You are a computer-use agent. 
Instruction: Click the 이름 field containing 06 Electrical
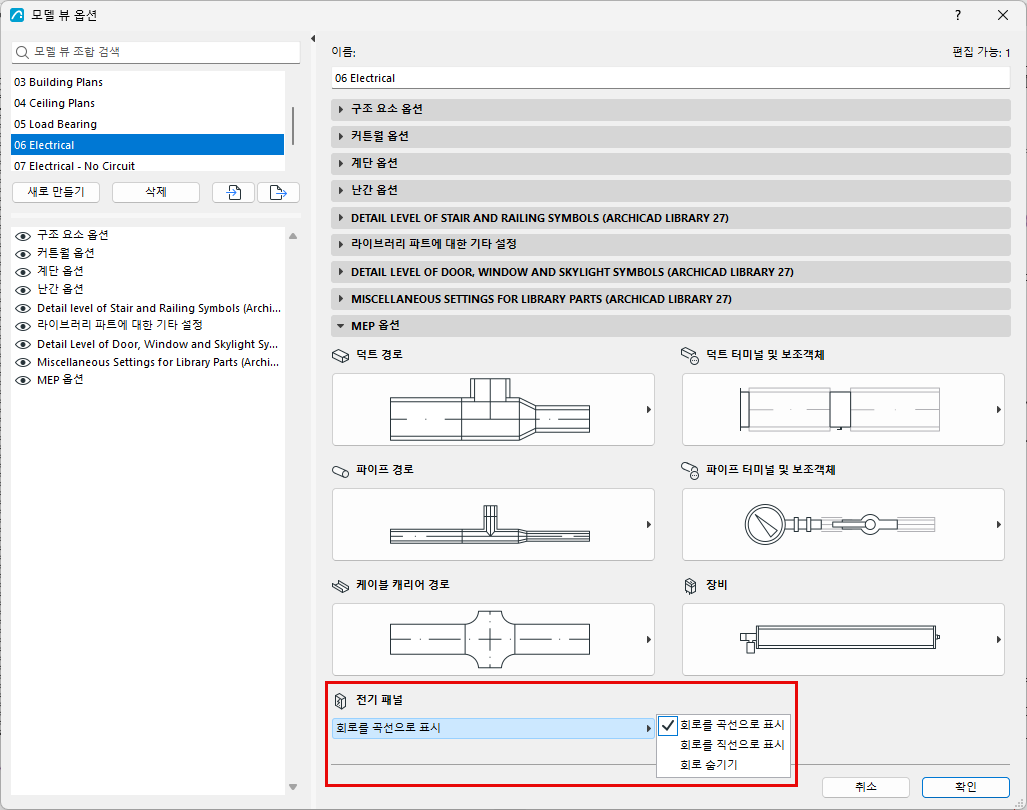(x=671, y=79)
